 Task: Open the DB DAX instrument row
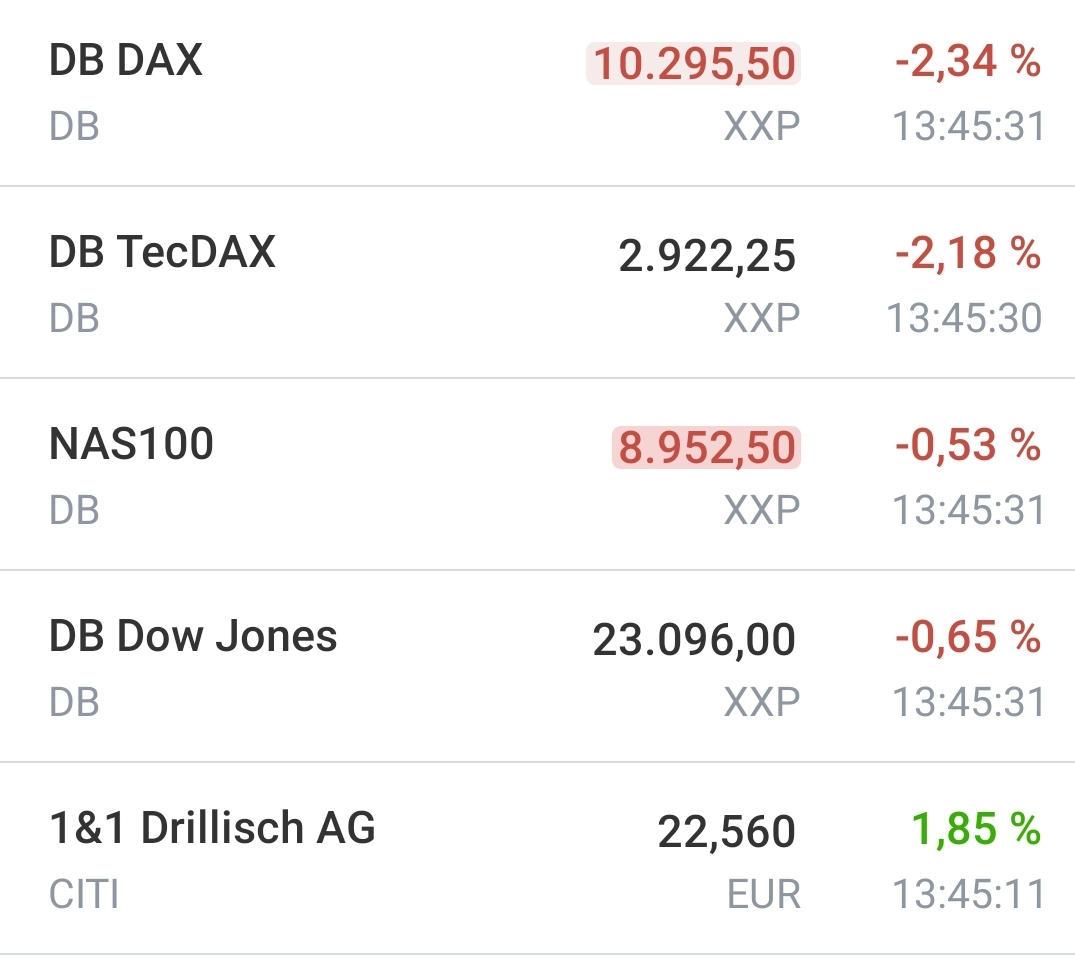[126, 61]
